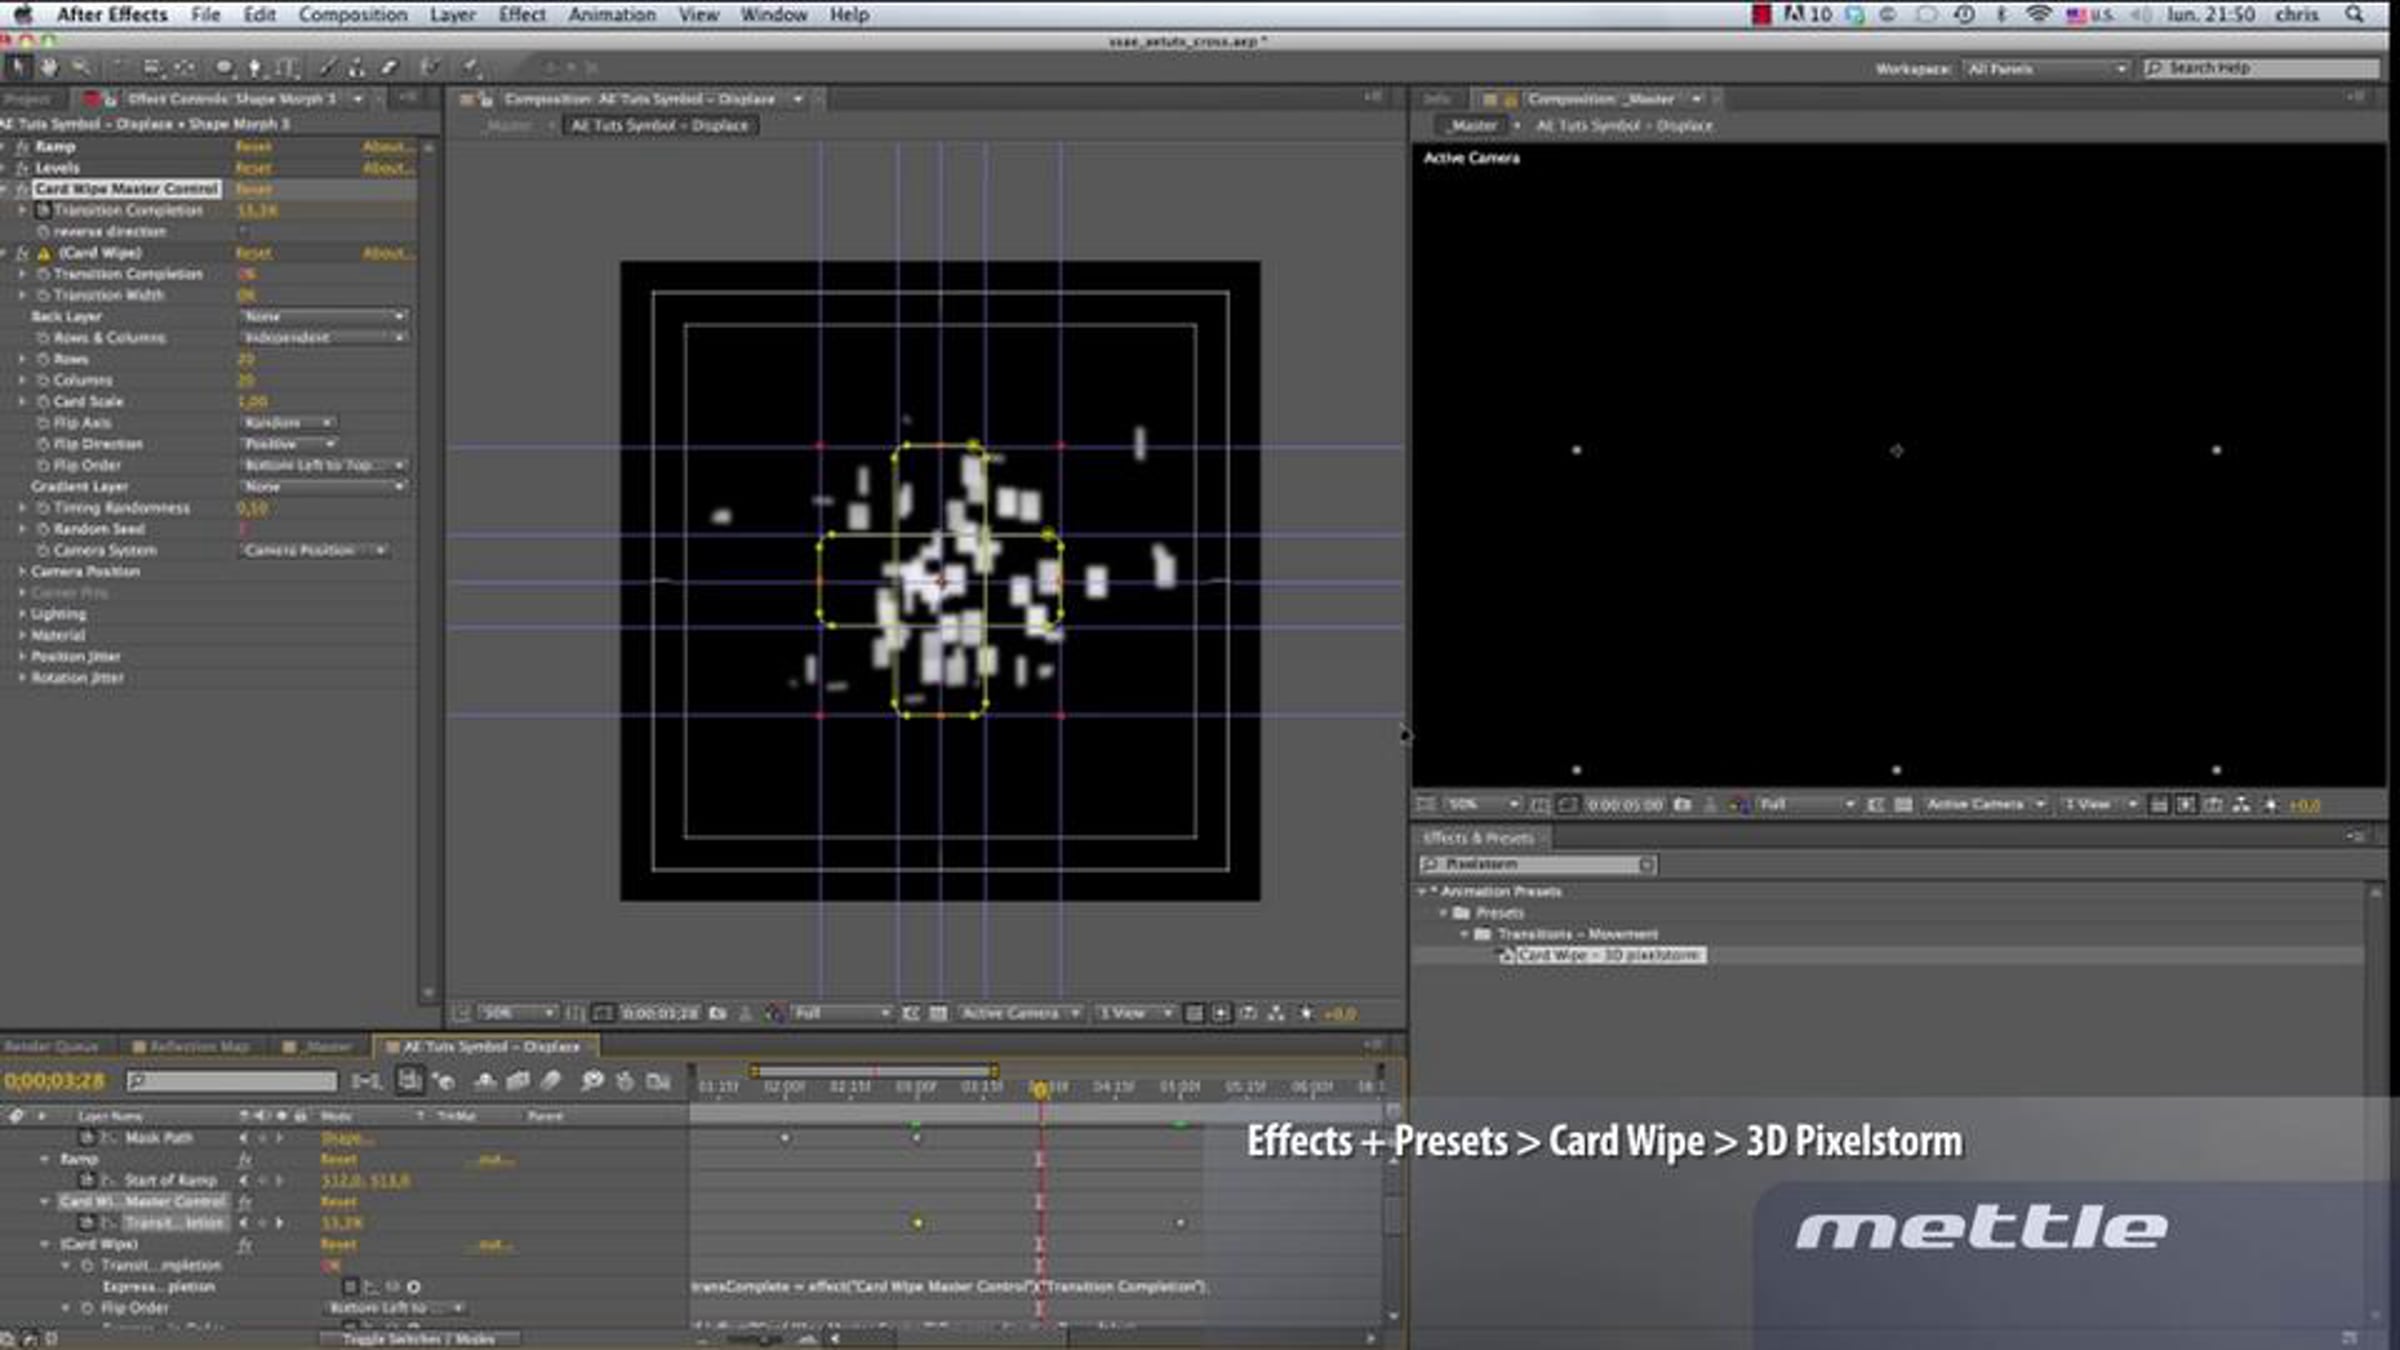
Task: Click Toggle Switches / Modes button
Action: pos(418,1339)
